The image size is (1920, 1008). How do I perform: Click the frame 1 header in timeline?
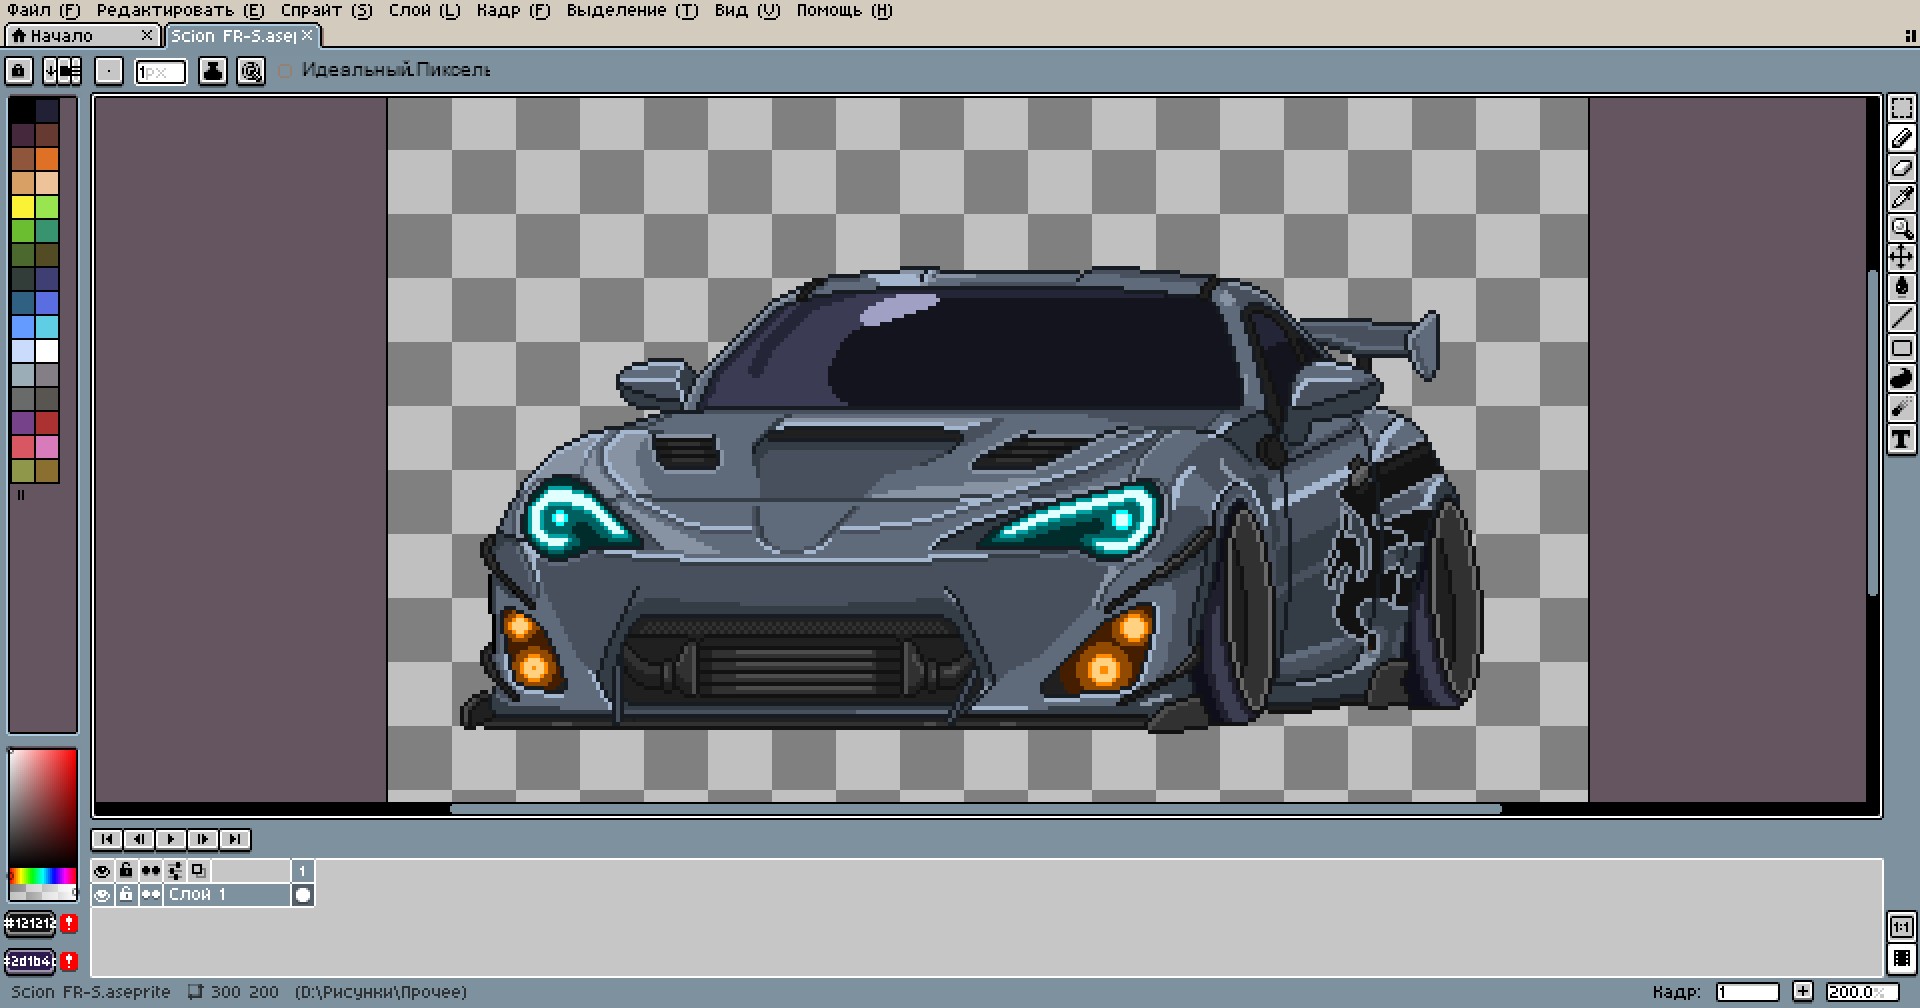pyautogui.click(x=303, y=871)
